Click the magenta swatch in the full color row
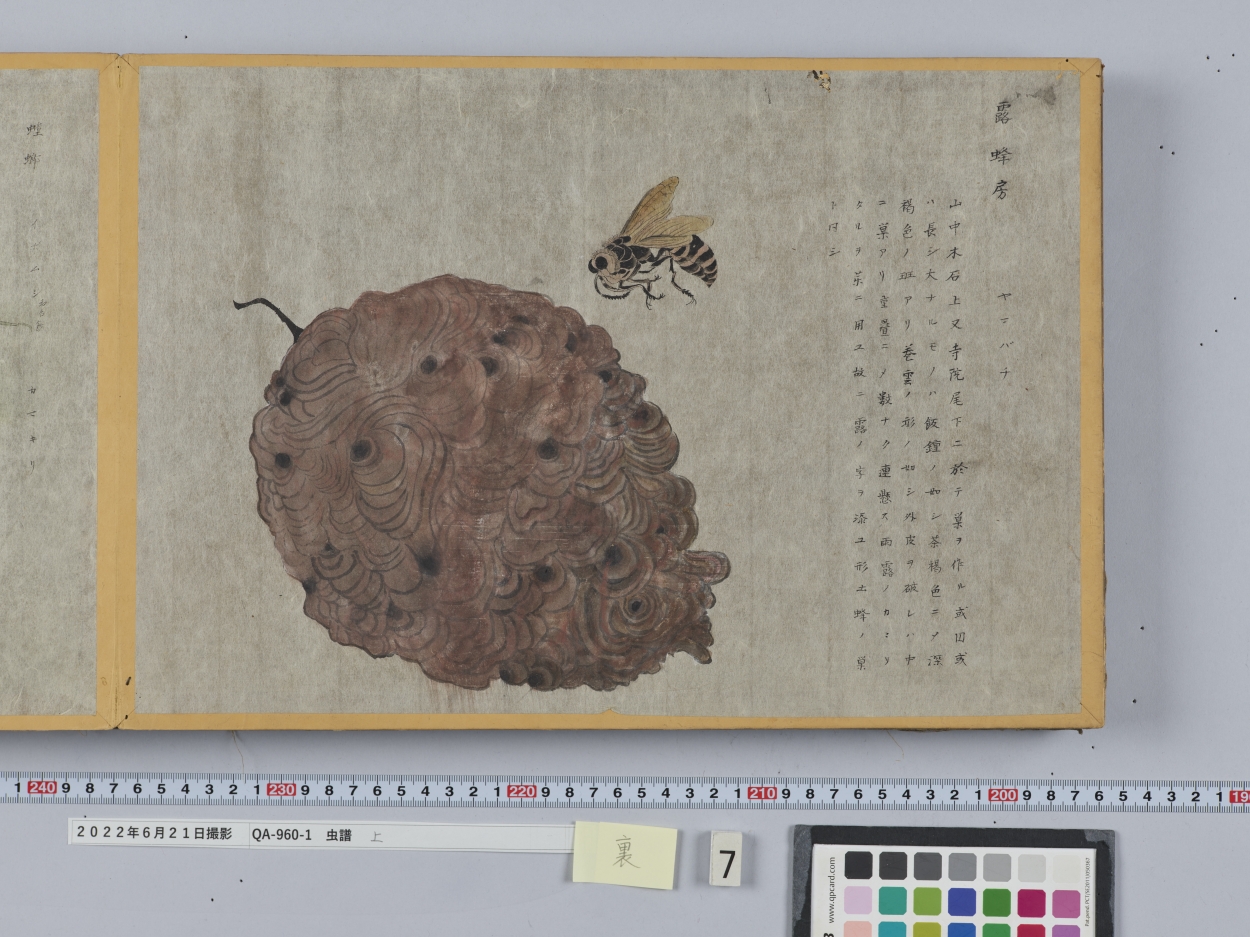The width and height of the screenshot is (1250, 937). tap(1032, 902)
